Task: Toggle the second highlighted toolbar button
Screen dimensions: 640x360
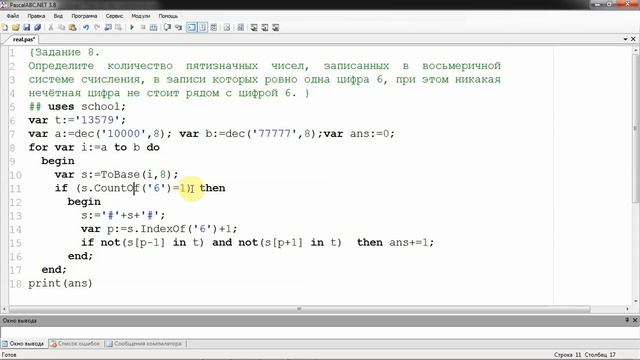Action: [202, 27]
